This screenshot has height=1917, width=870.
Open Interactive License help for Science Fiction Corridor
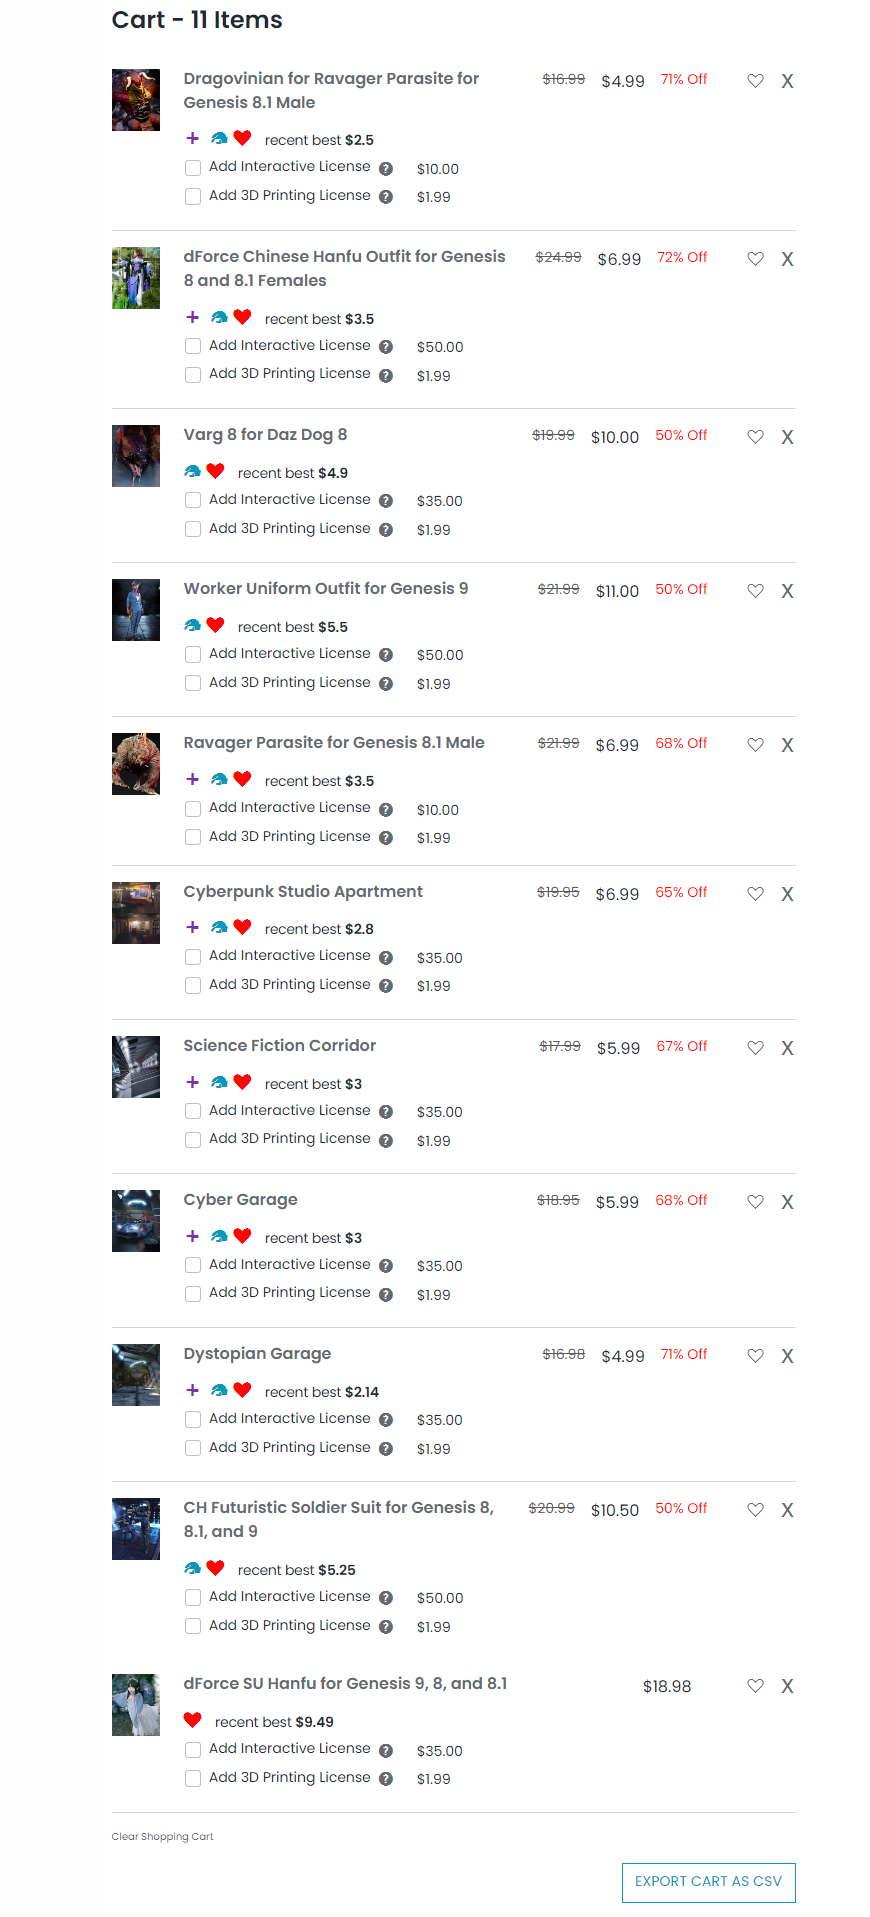click(x=386, y=1112)
